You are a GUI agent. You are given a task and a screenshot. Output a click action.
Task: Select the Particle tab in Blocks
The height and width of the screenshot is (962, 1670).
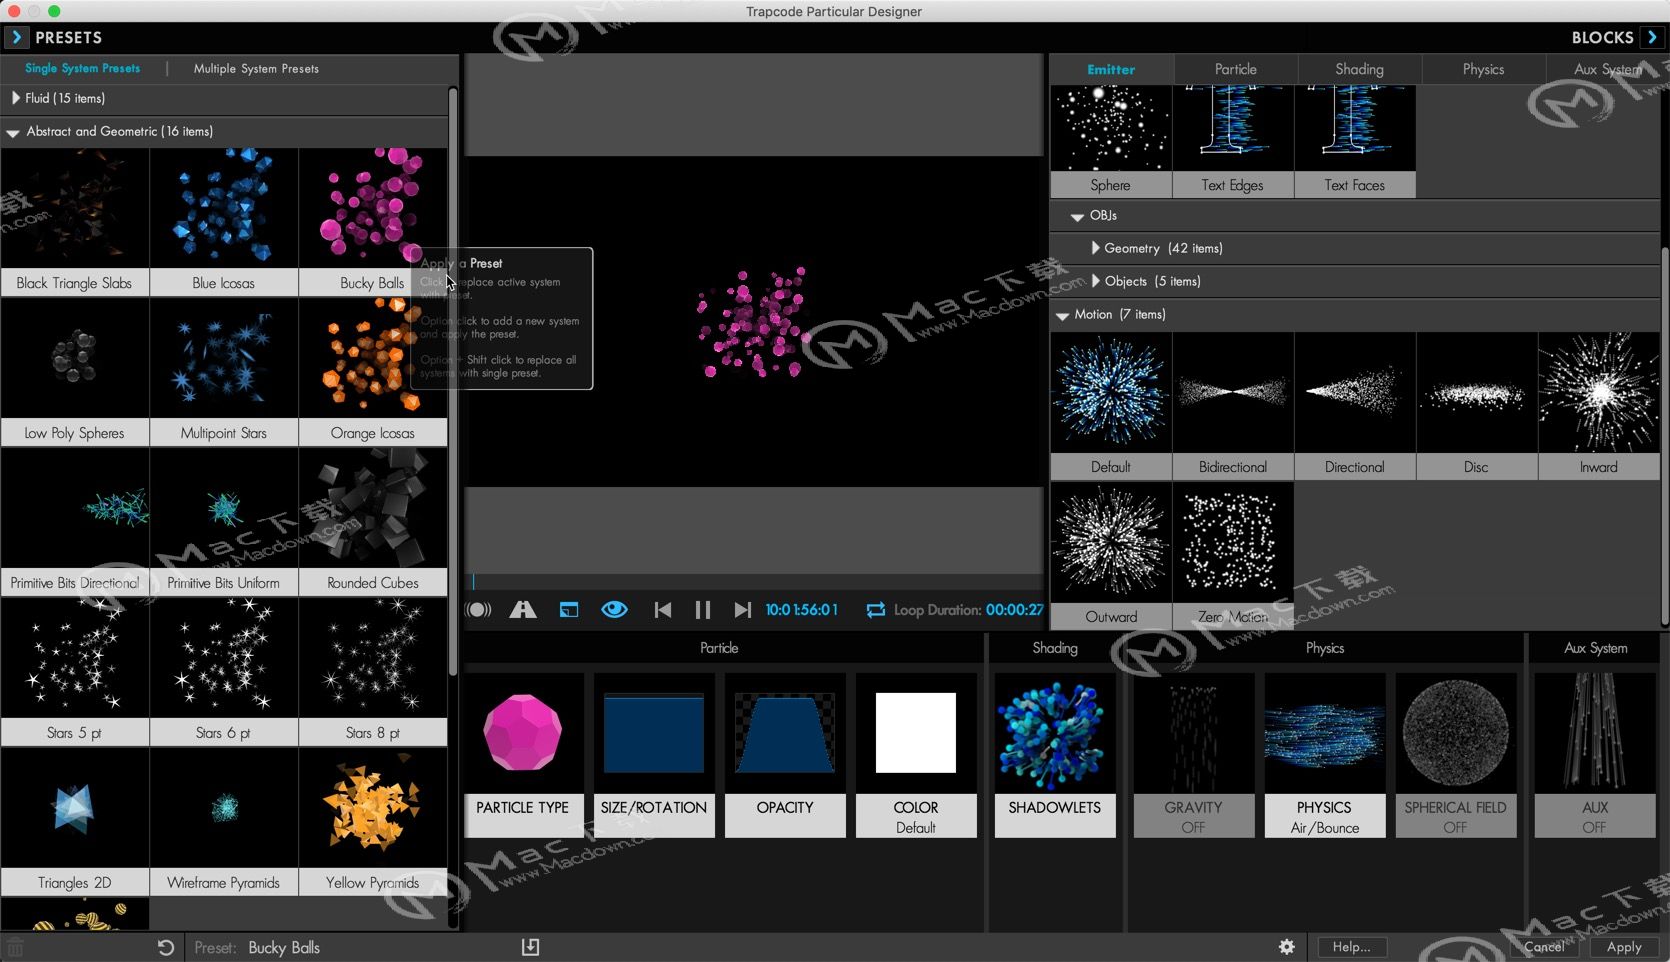tap(1236, 69)
